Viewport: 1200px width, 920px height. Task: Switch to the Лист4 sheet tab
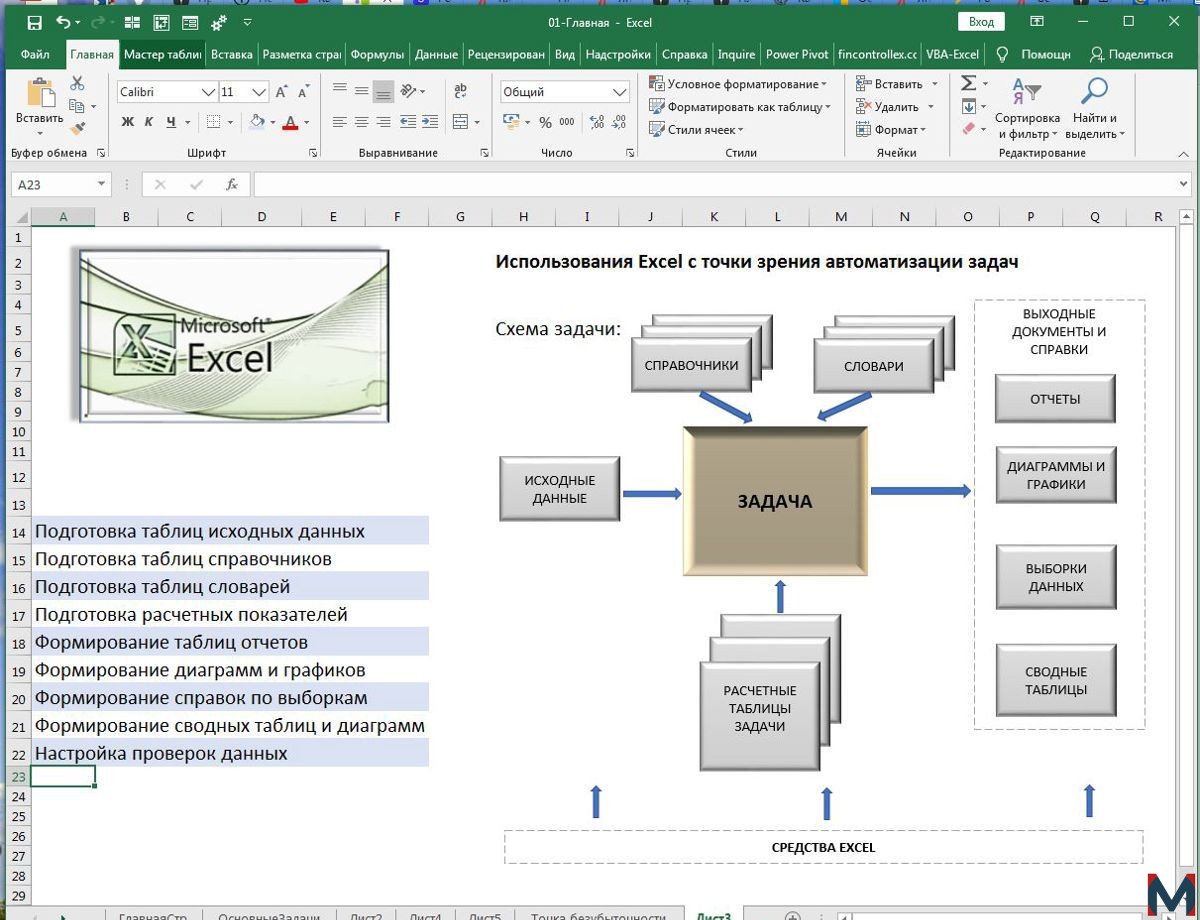pyautogui.click(x=426, y=916)
